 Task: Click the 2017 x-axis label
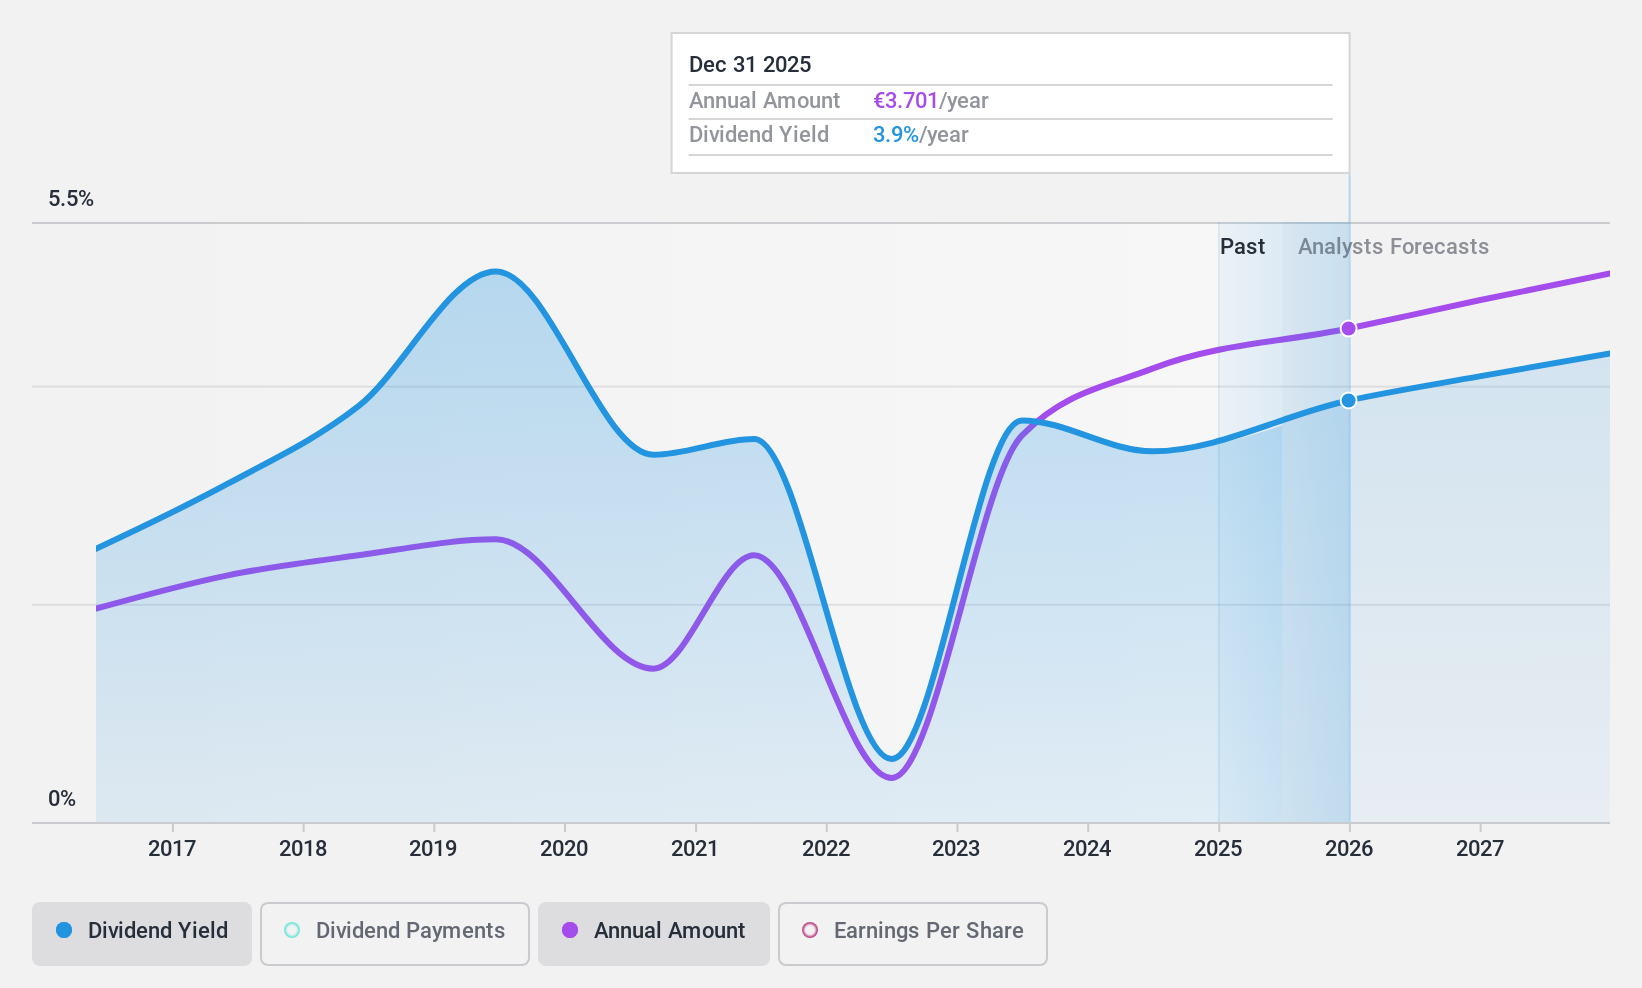172,848
